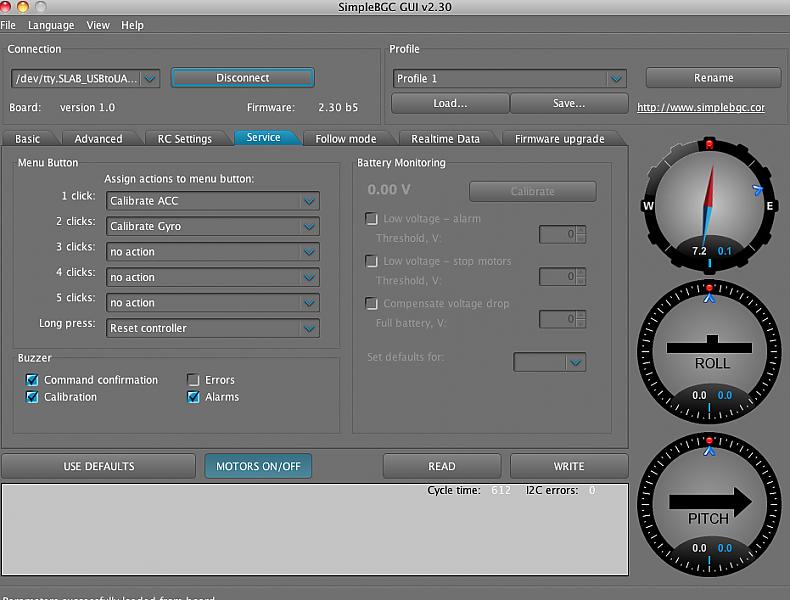Viewport: 790px width, 600px height.
Task: Click the I2C errors value
Action: point(592,490)
